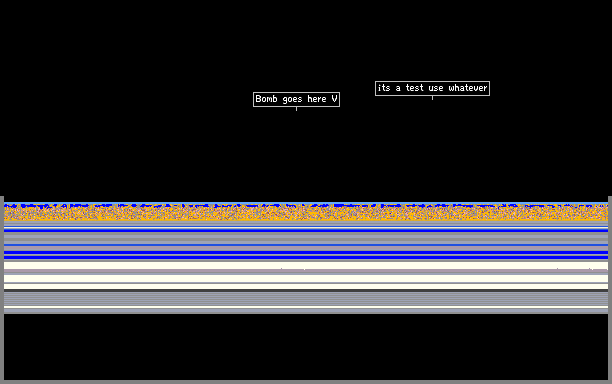Image resolution: width=612 pixels, height=384 pixels.
Task: Click the speckled orange sand layer
Action: (x=306, y=213)
